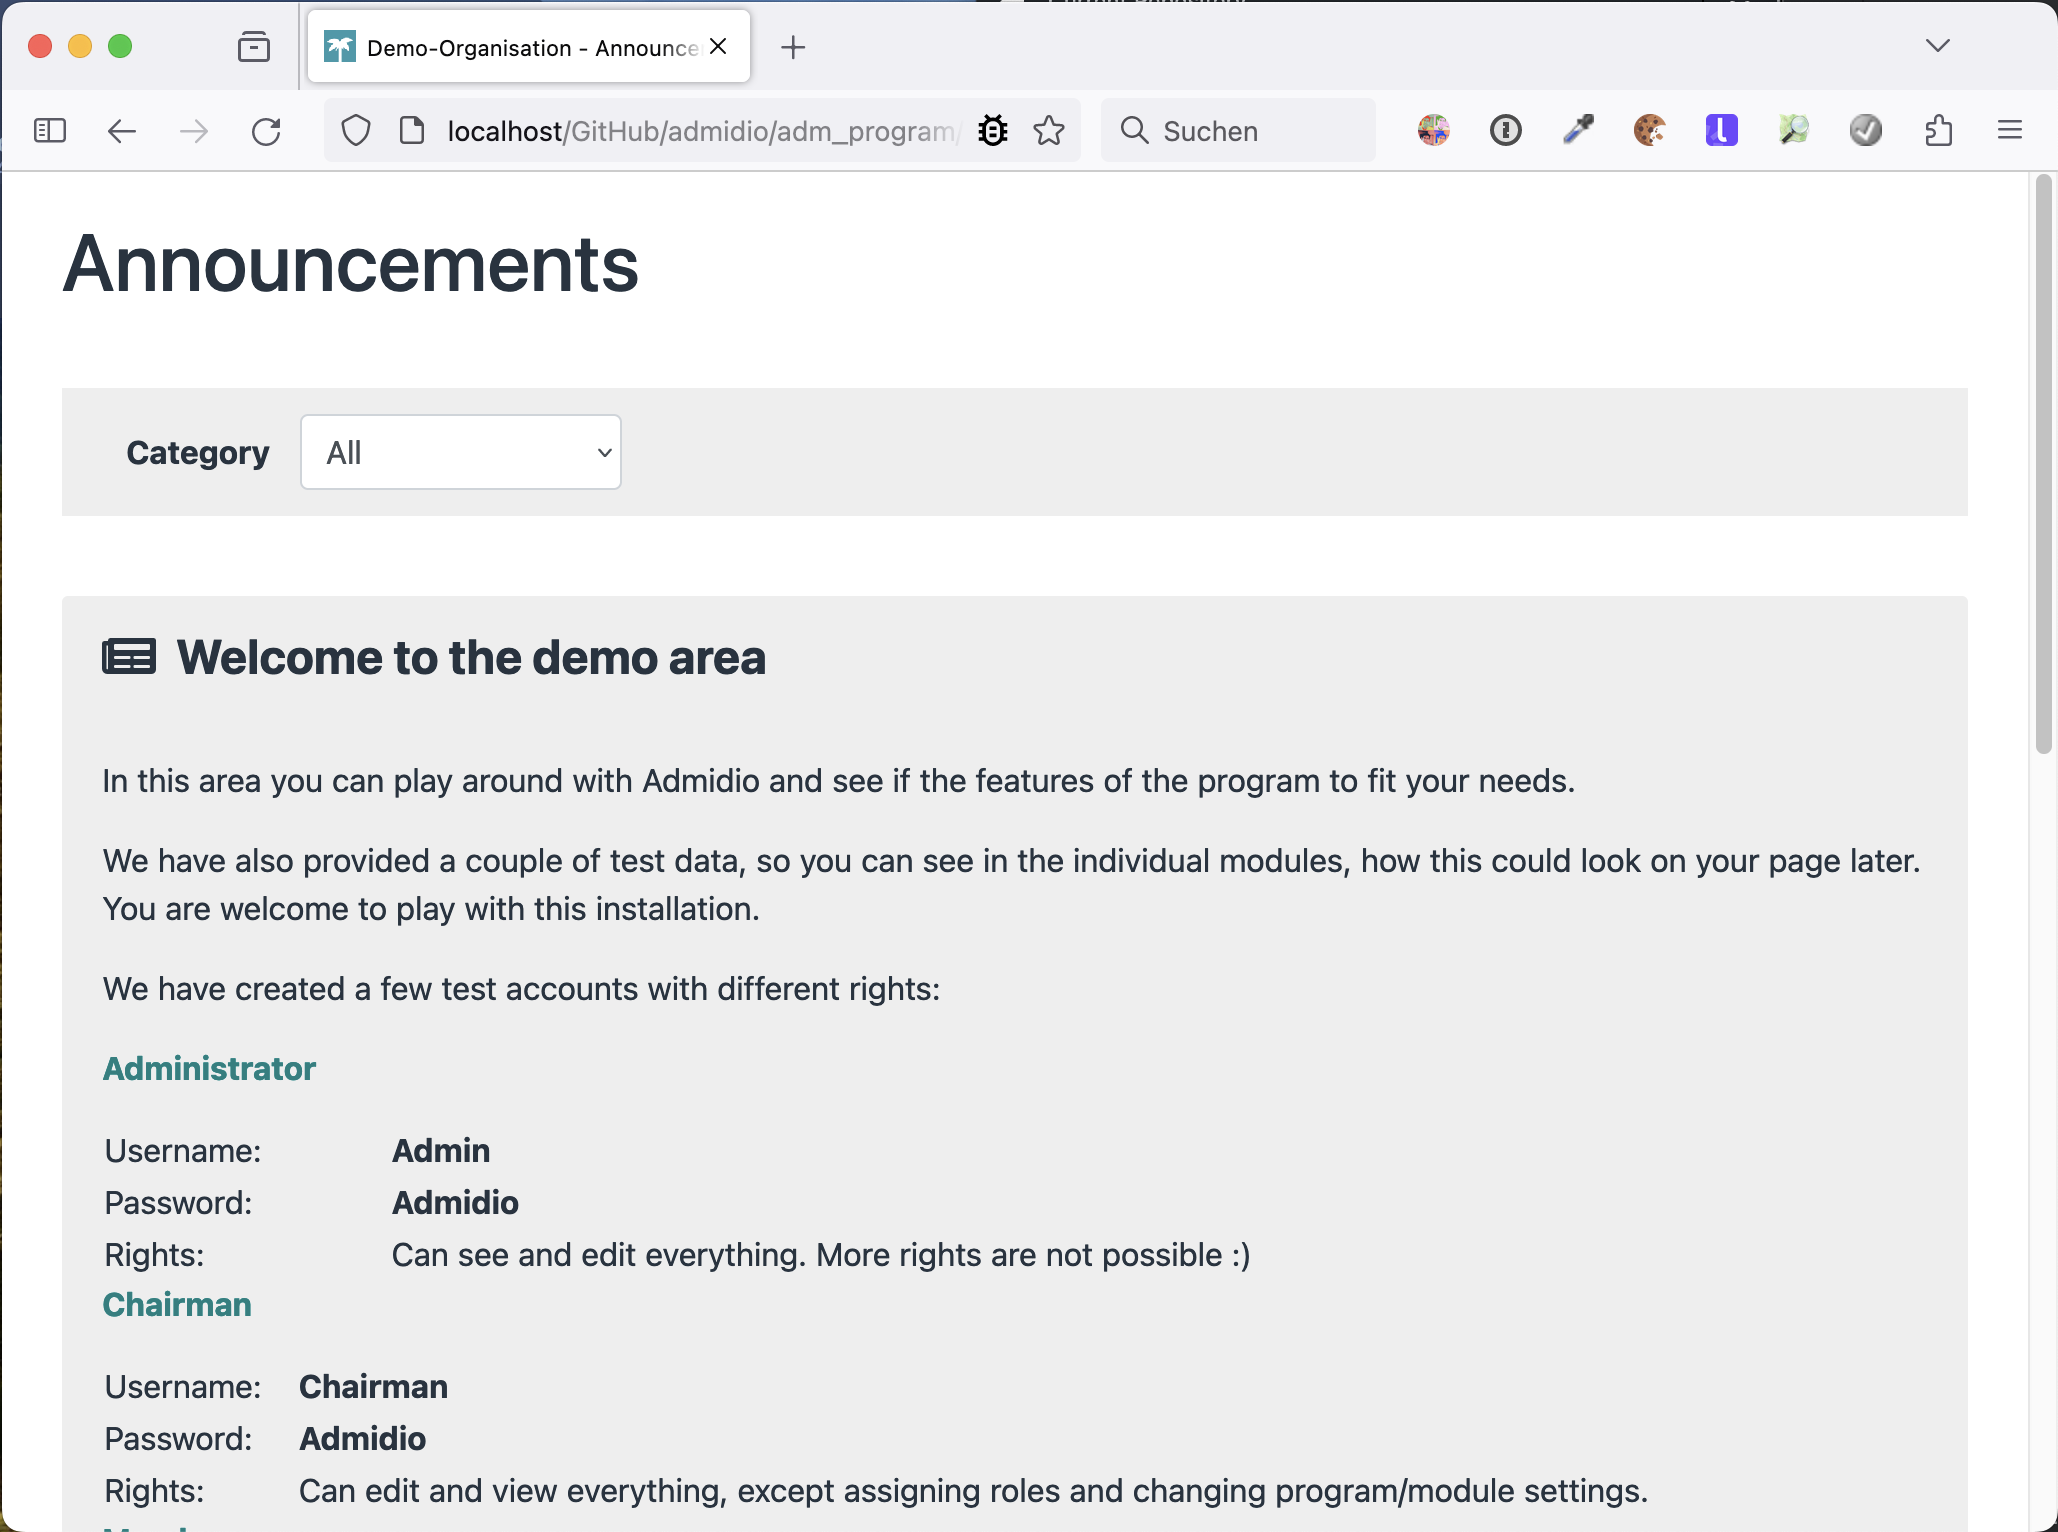Screen dimensions: 2058x1532
Task: Open the Category dropdown set to All
Action: pyautogui.click(x=461, y=453)
